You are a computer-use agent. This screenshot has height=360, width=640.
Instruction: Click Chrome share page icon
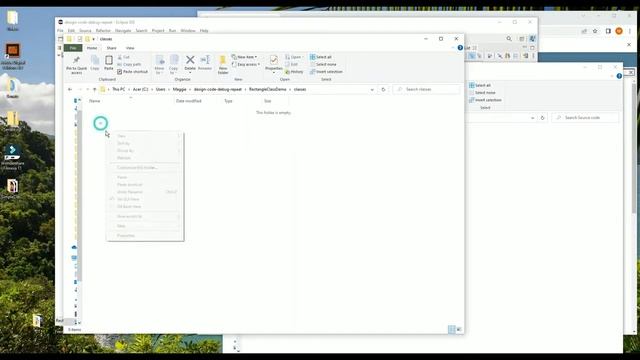[x=584, y=31]
